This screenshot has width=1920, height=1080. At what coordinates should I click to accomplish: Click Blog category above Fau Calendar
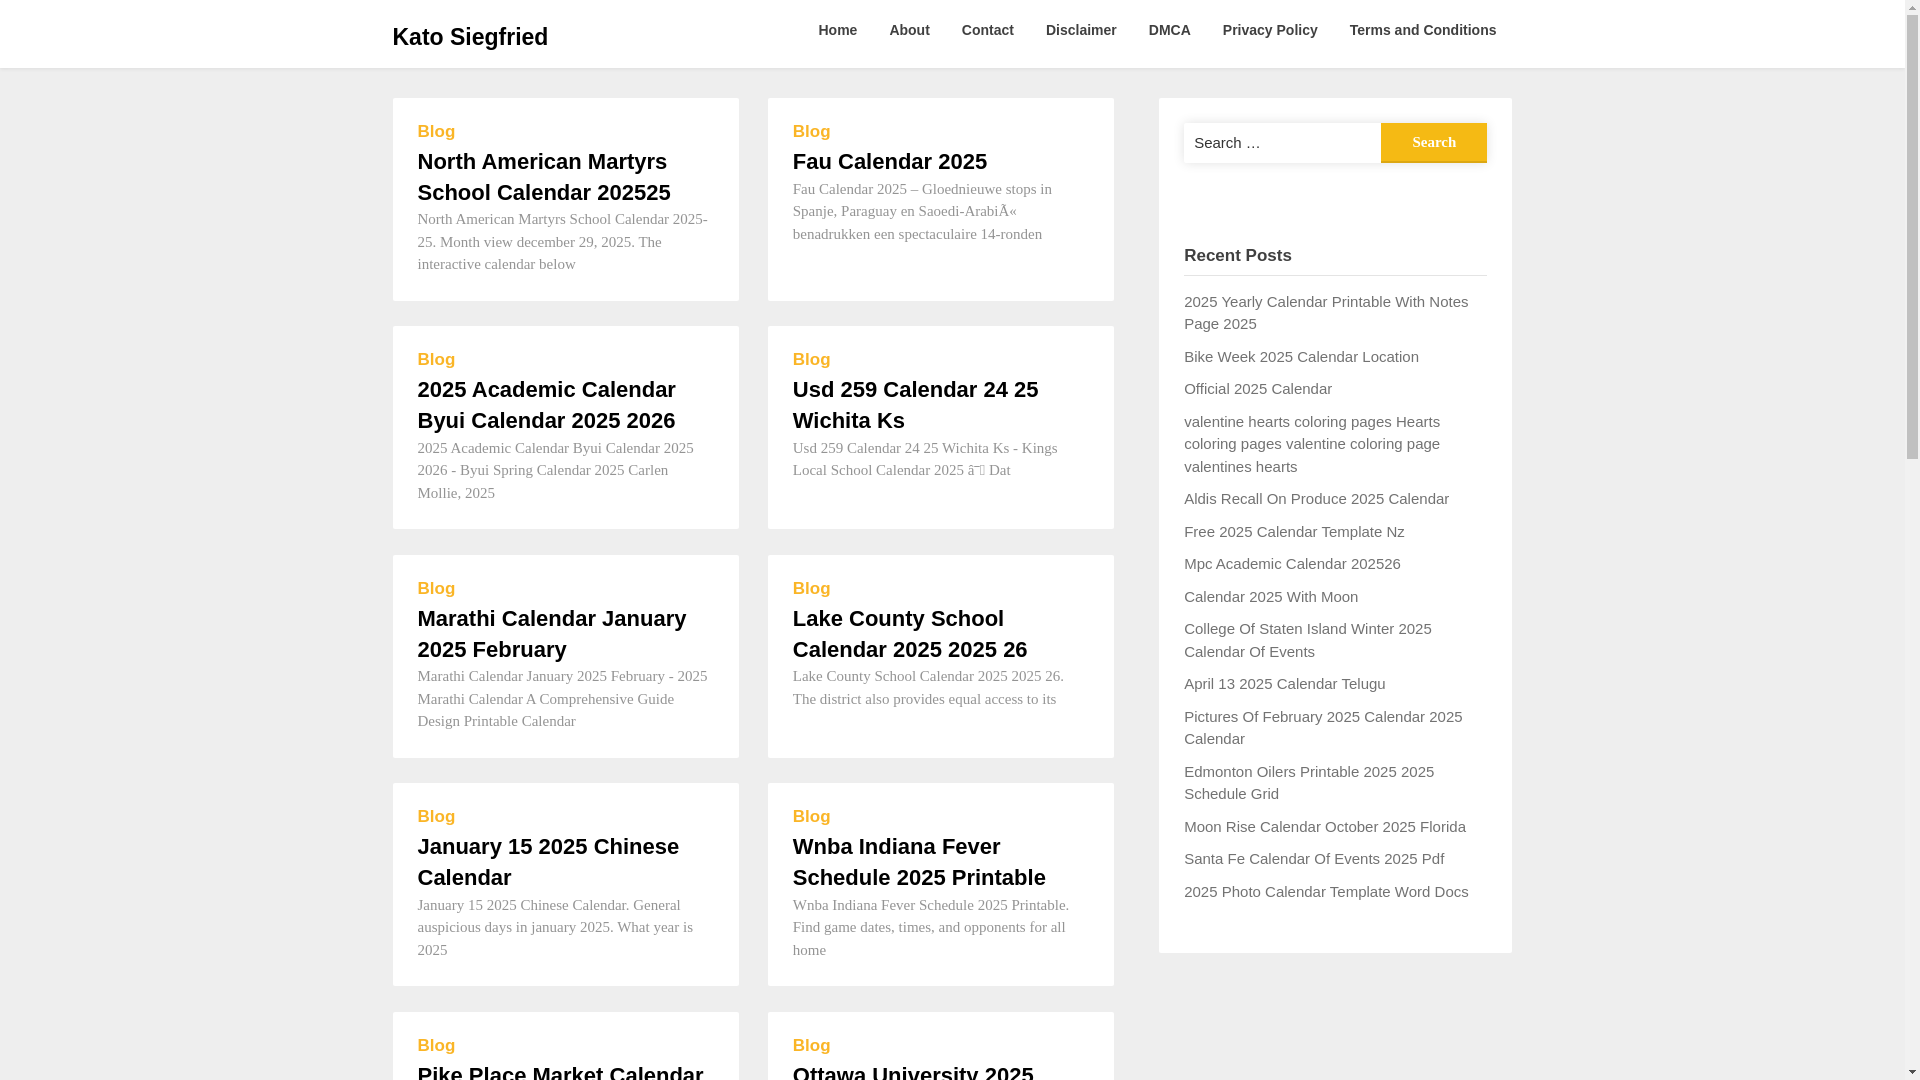pos(811,131)
